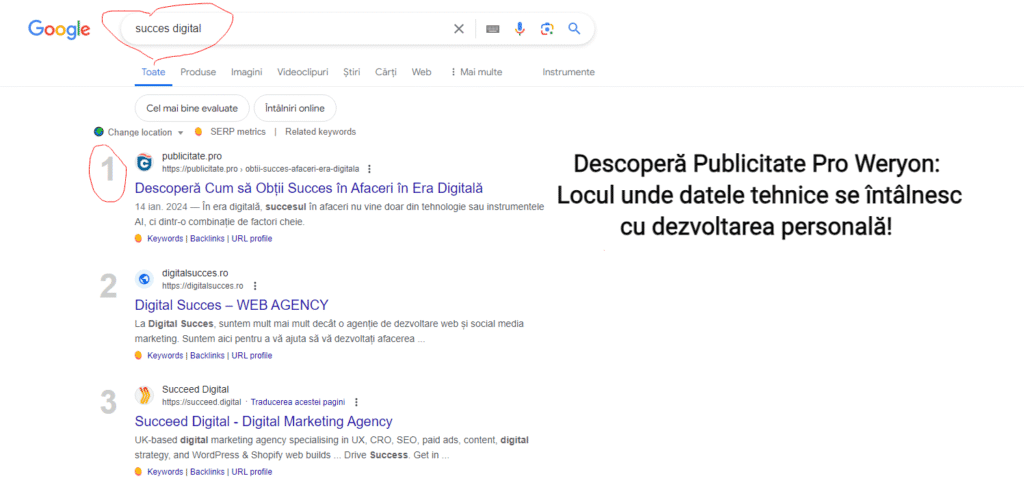Click Backlinks under publicitate.pro result

pyautogui.click(x=208, y=239)
